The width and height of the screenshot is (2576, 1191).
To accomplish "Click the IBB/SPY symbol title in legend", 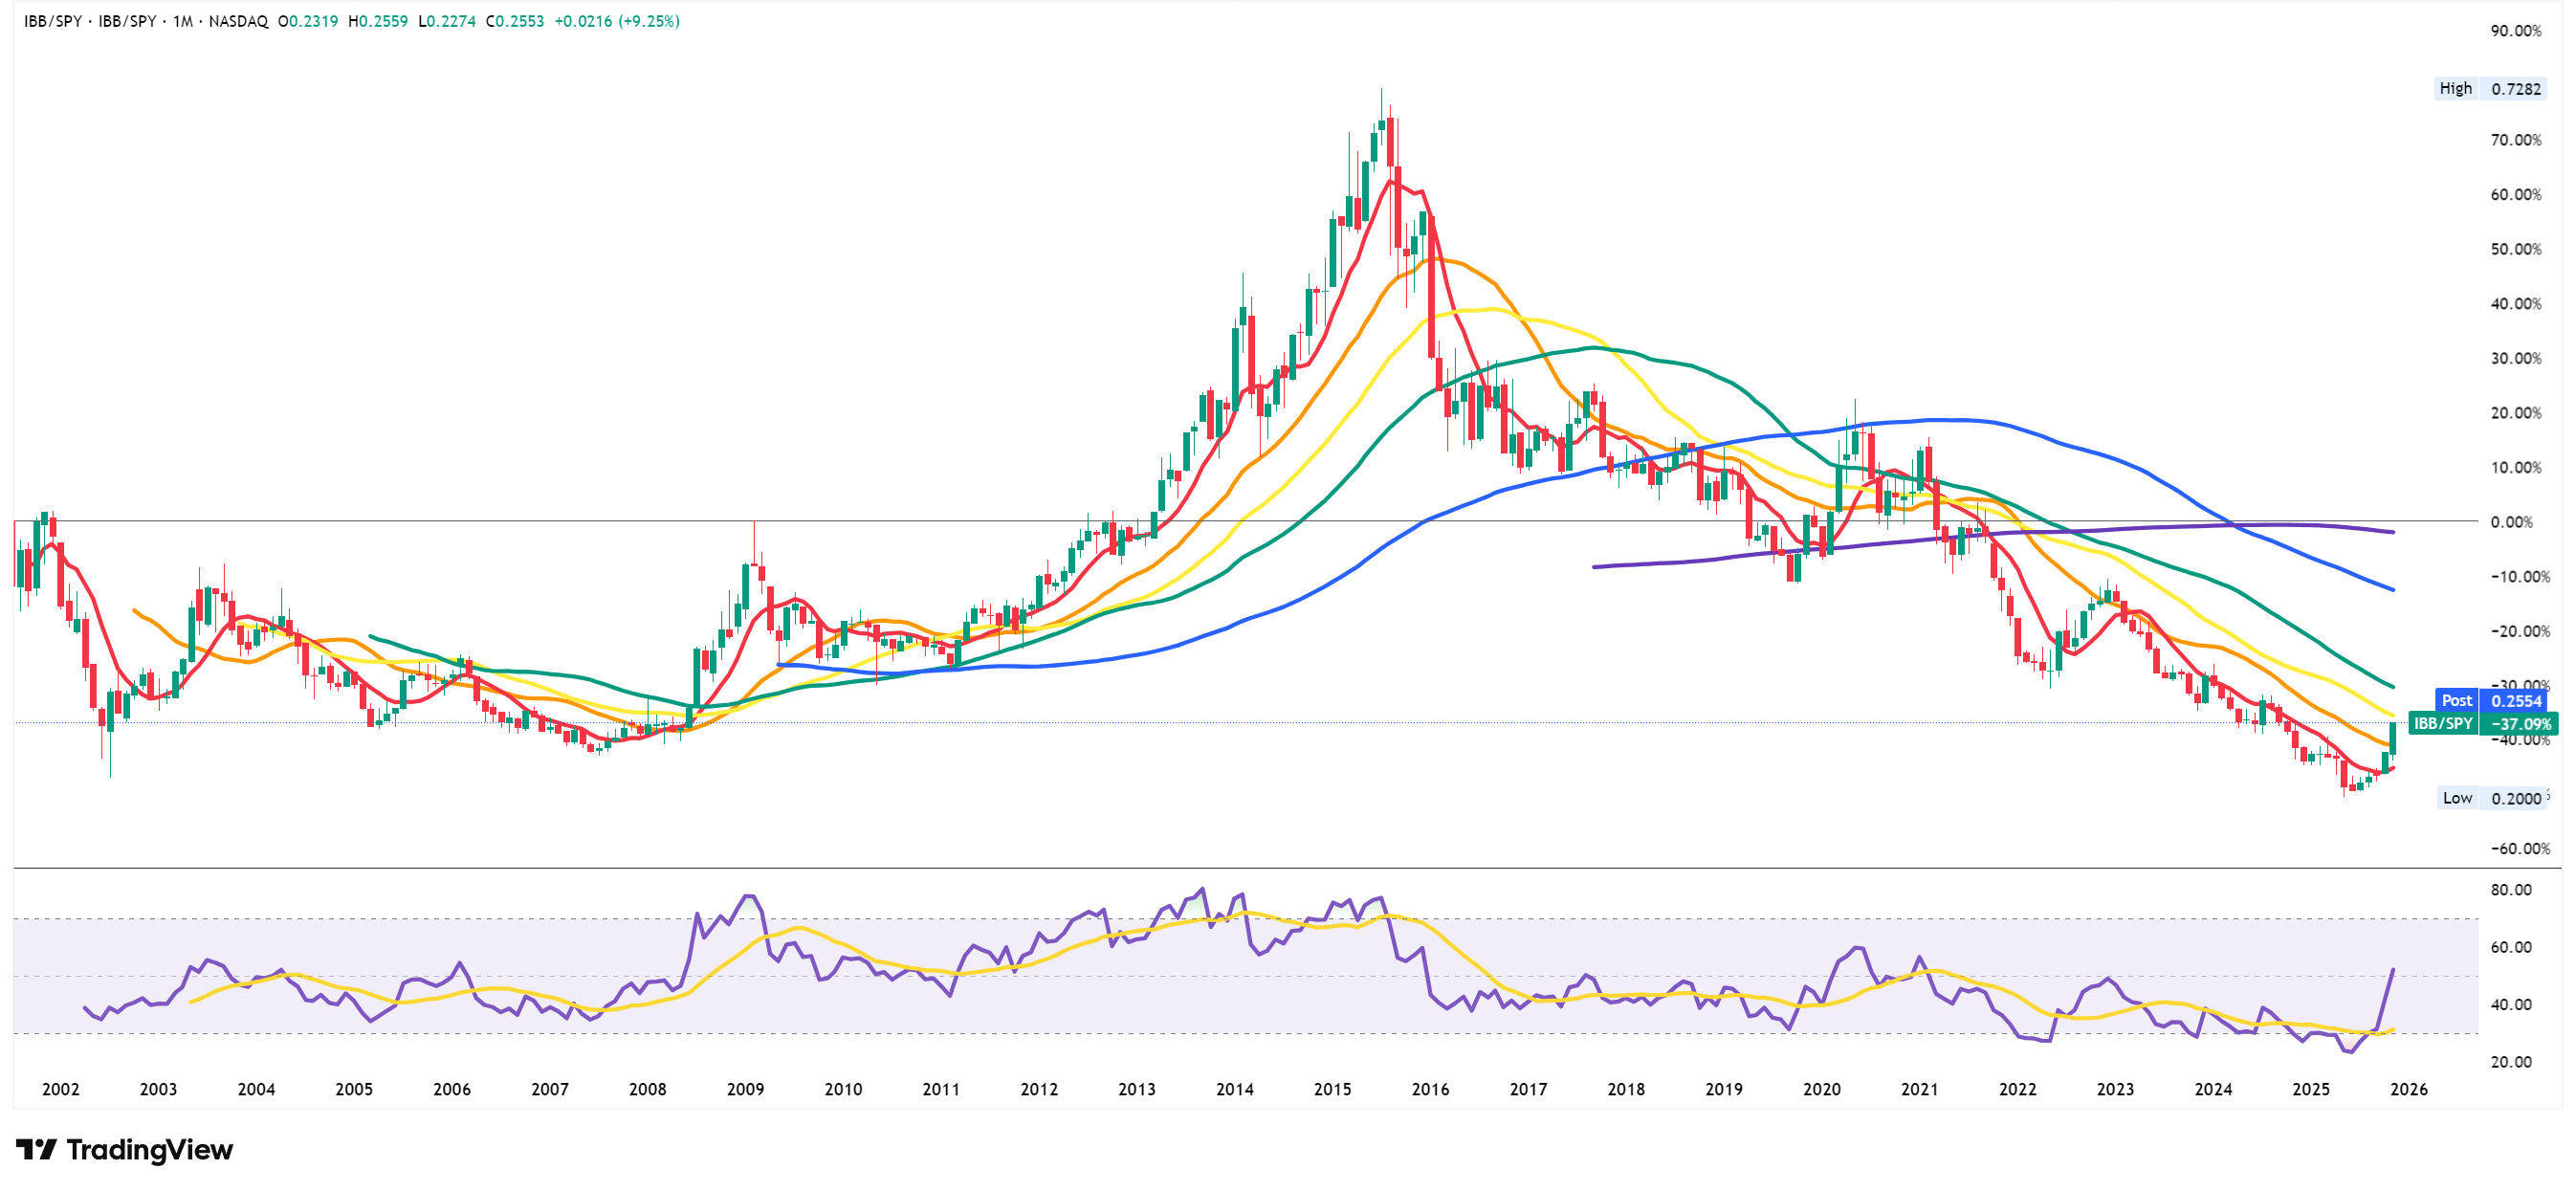I will click(52, 21).
